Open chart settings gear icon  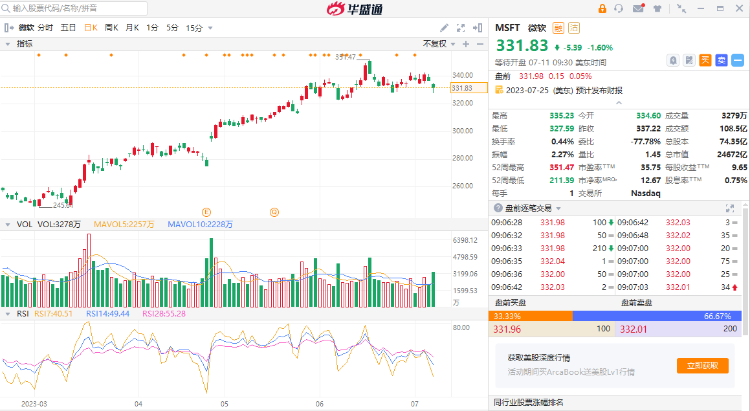point(461,27)
